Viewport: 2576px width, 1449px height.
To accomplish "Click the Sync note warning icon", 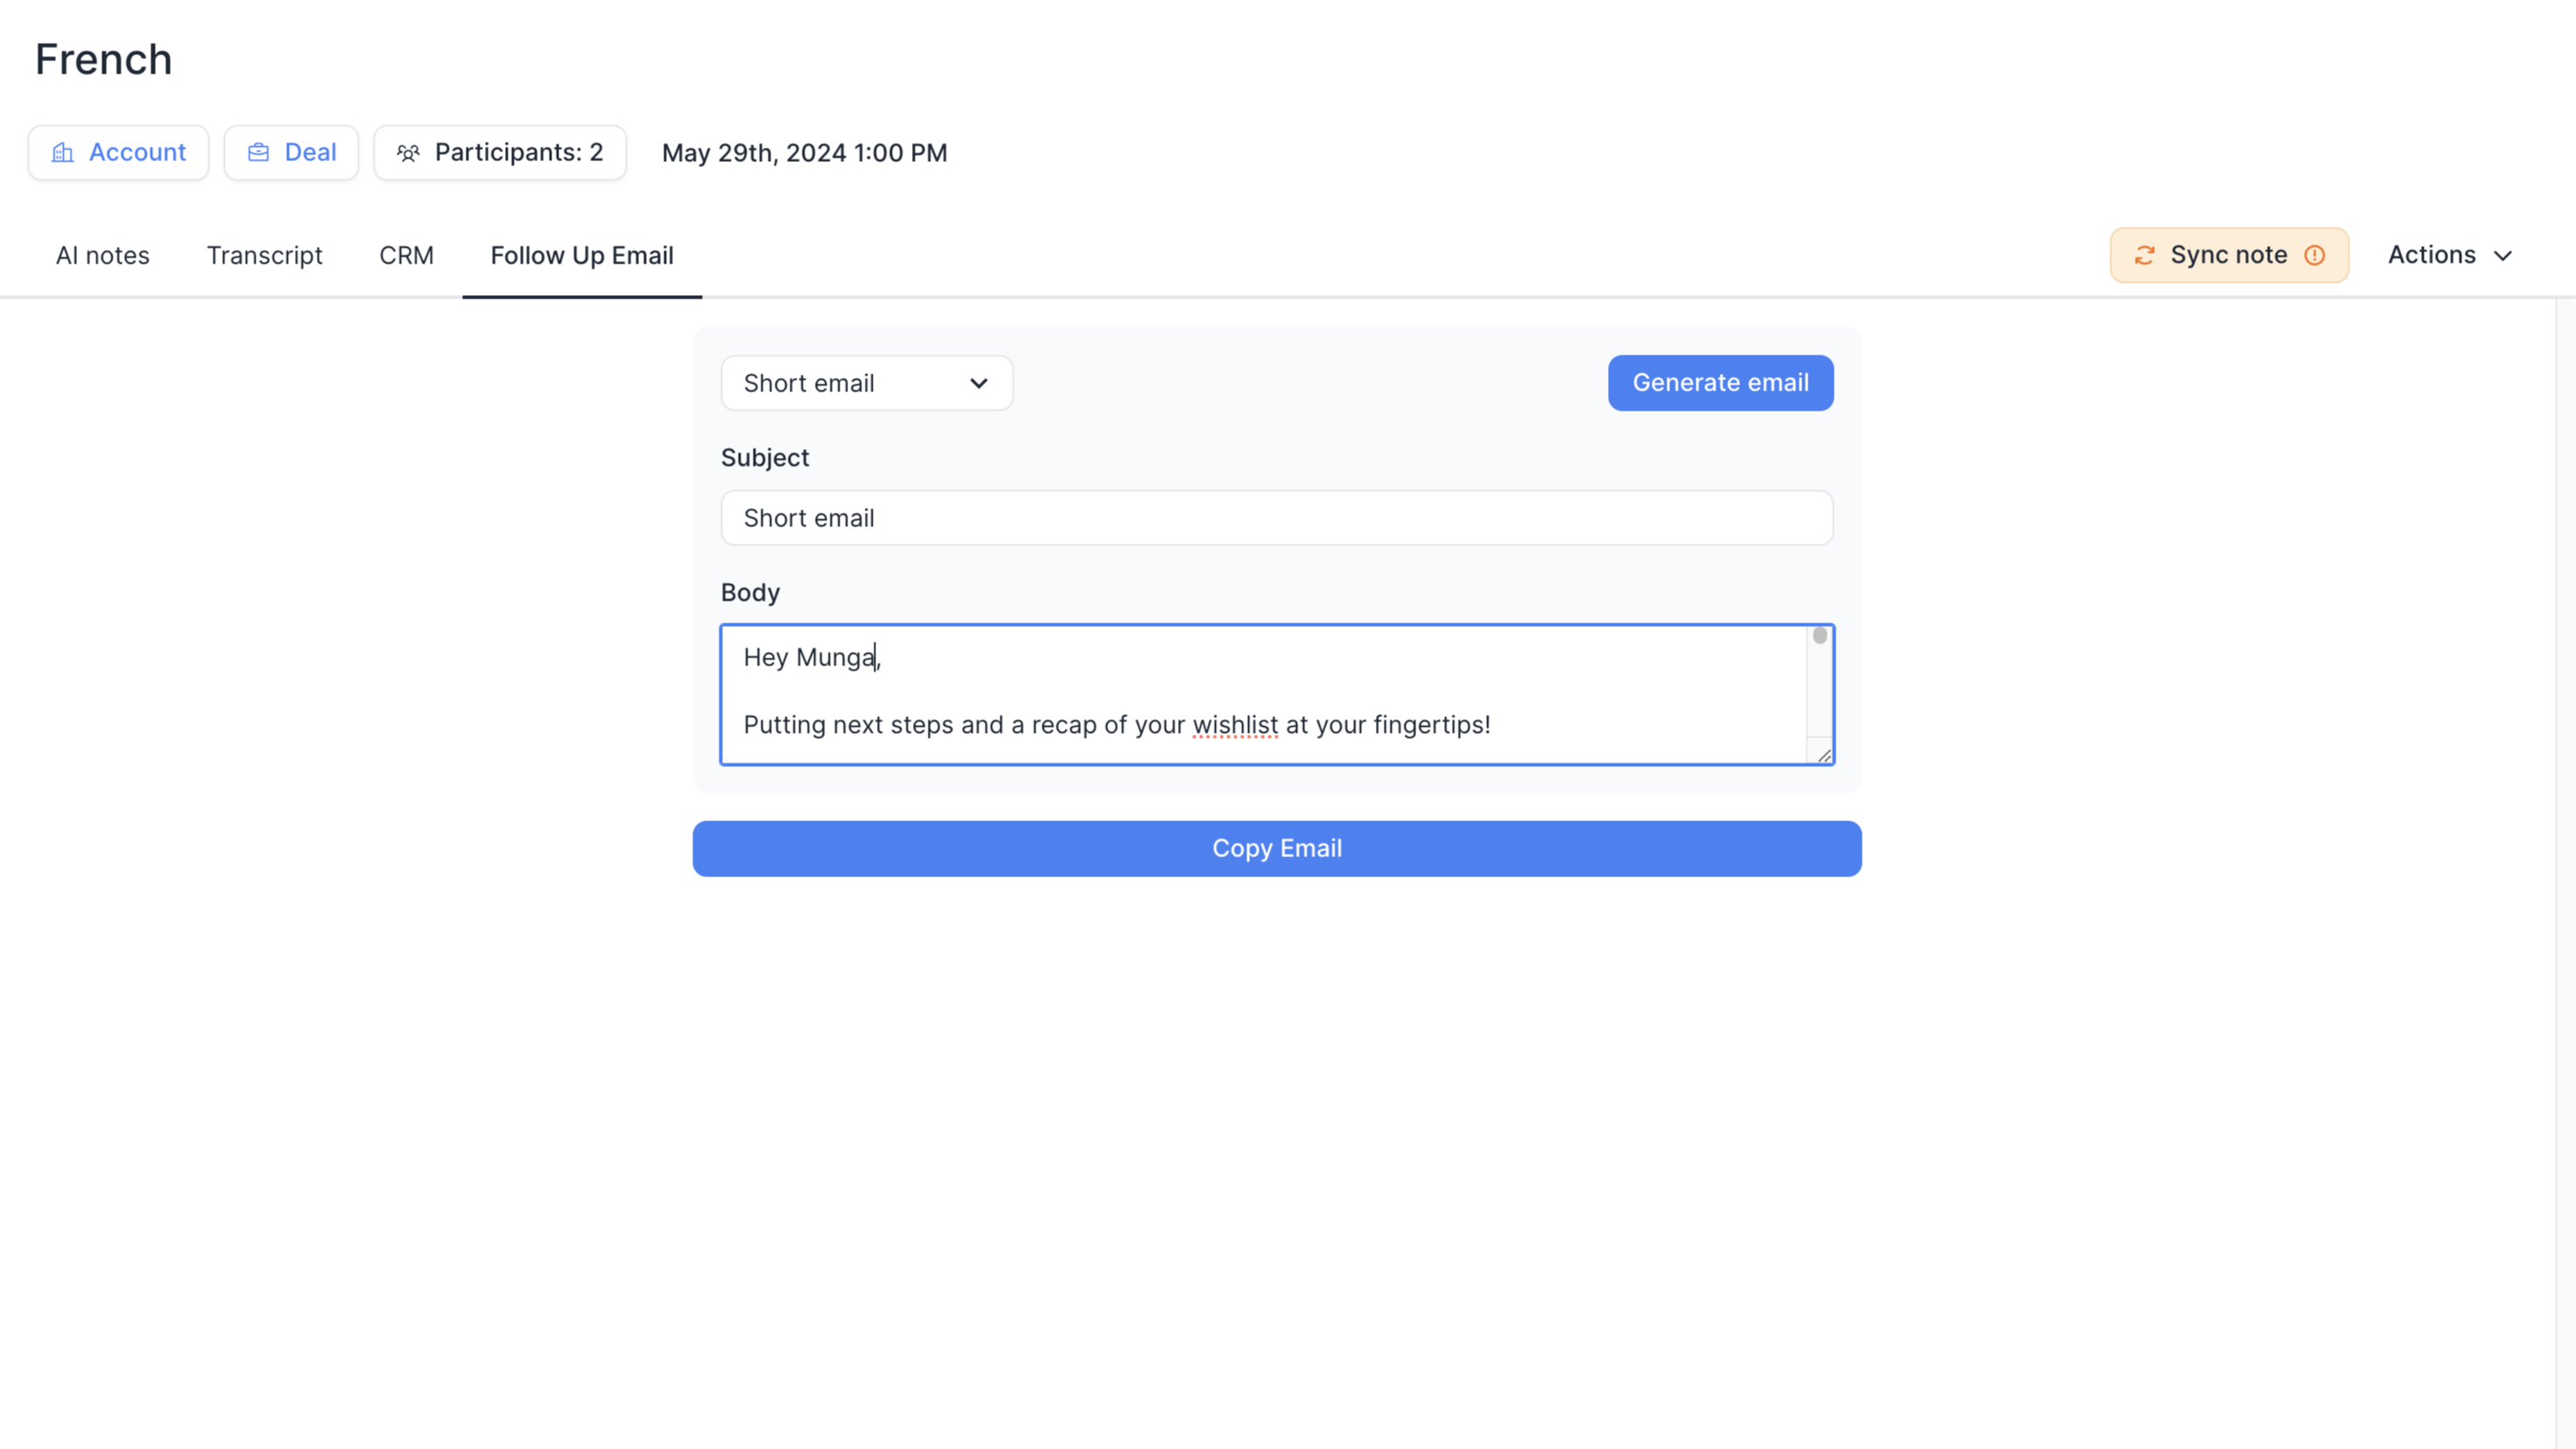I will coord(2314,256).
